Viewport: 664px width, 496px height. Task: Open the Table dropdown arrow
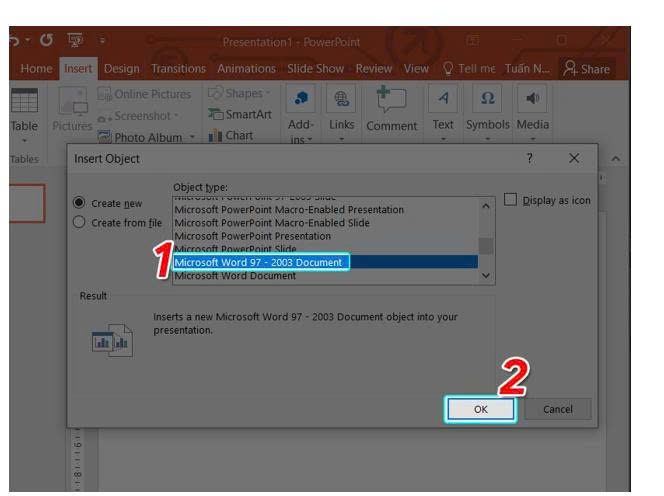25,140
